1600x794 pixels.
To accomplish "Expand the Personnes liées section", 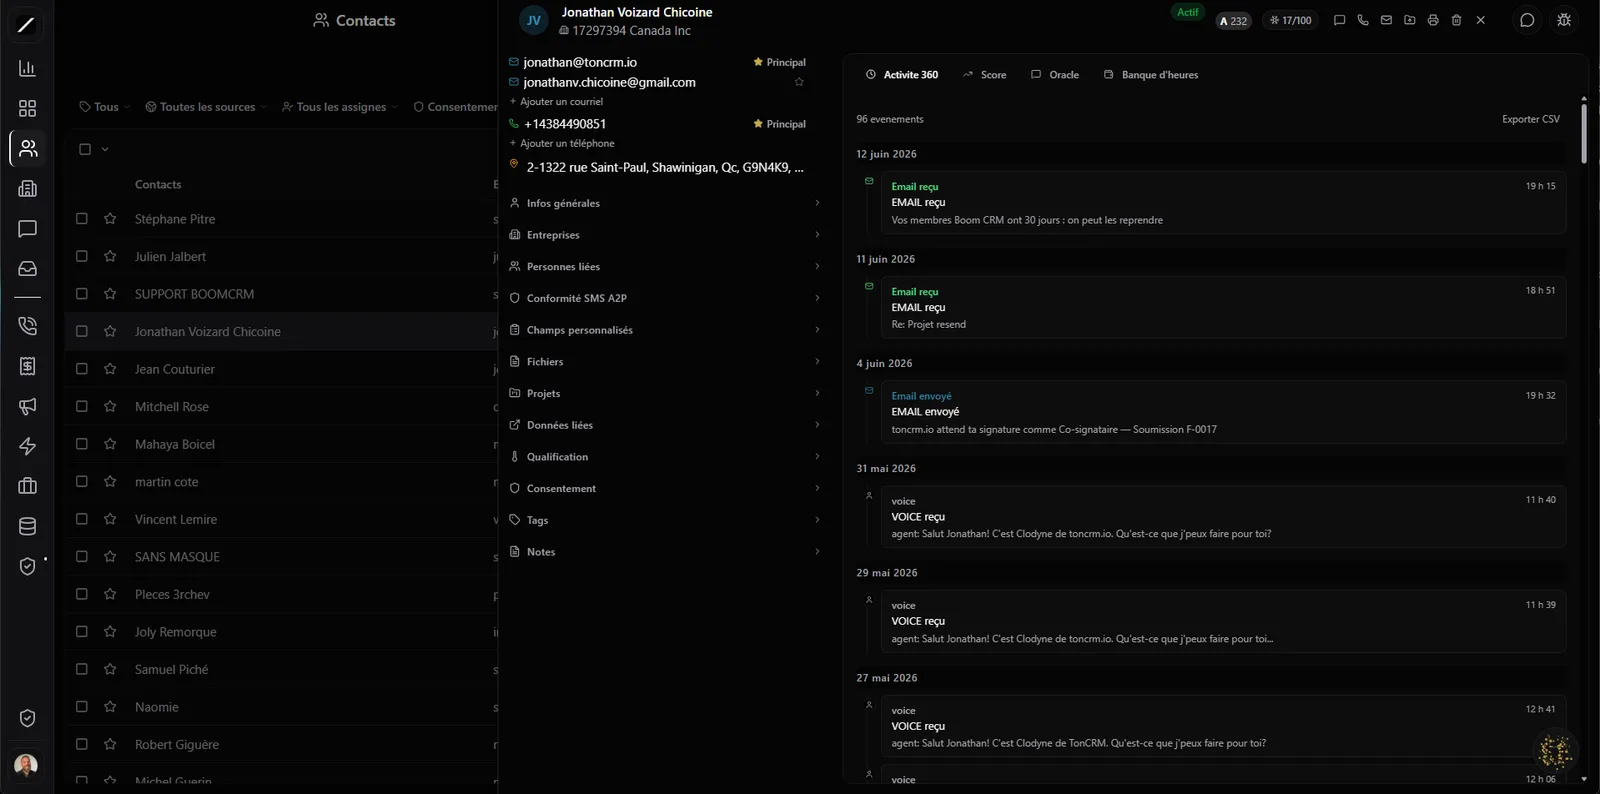I will [x=665, y=266].
